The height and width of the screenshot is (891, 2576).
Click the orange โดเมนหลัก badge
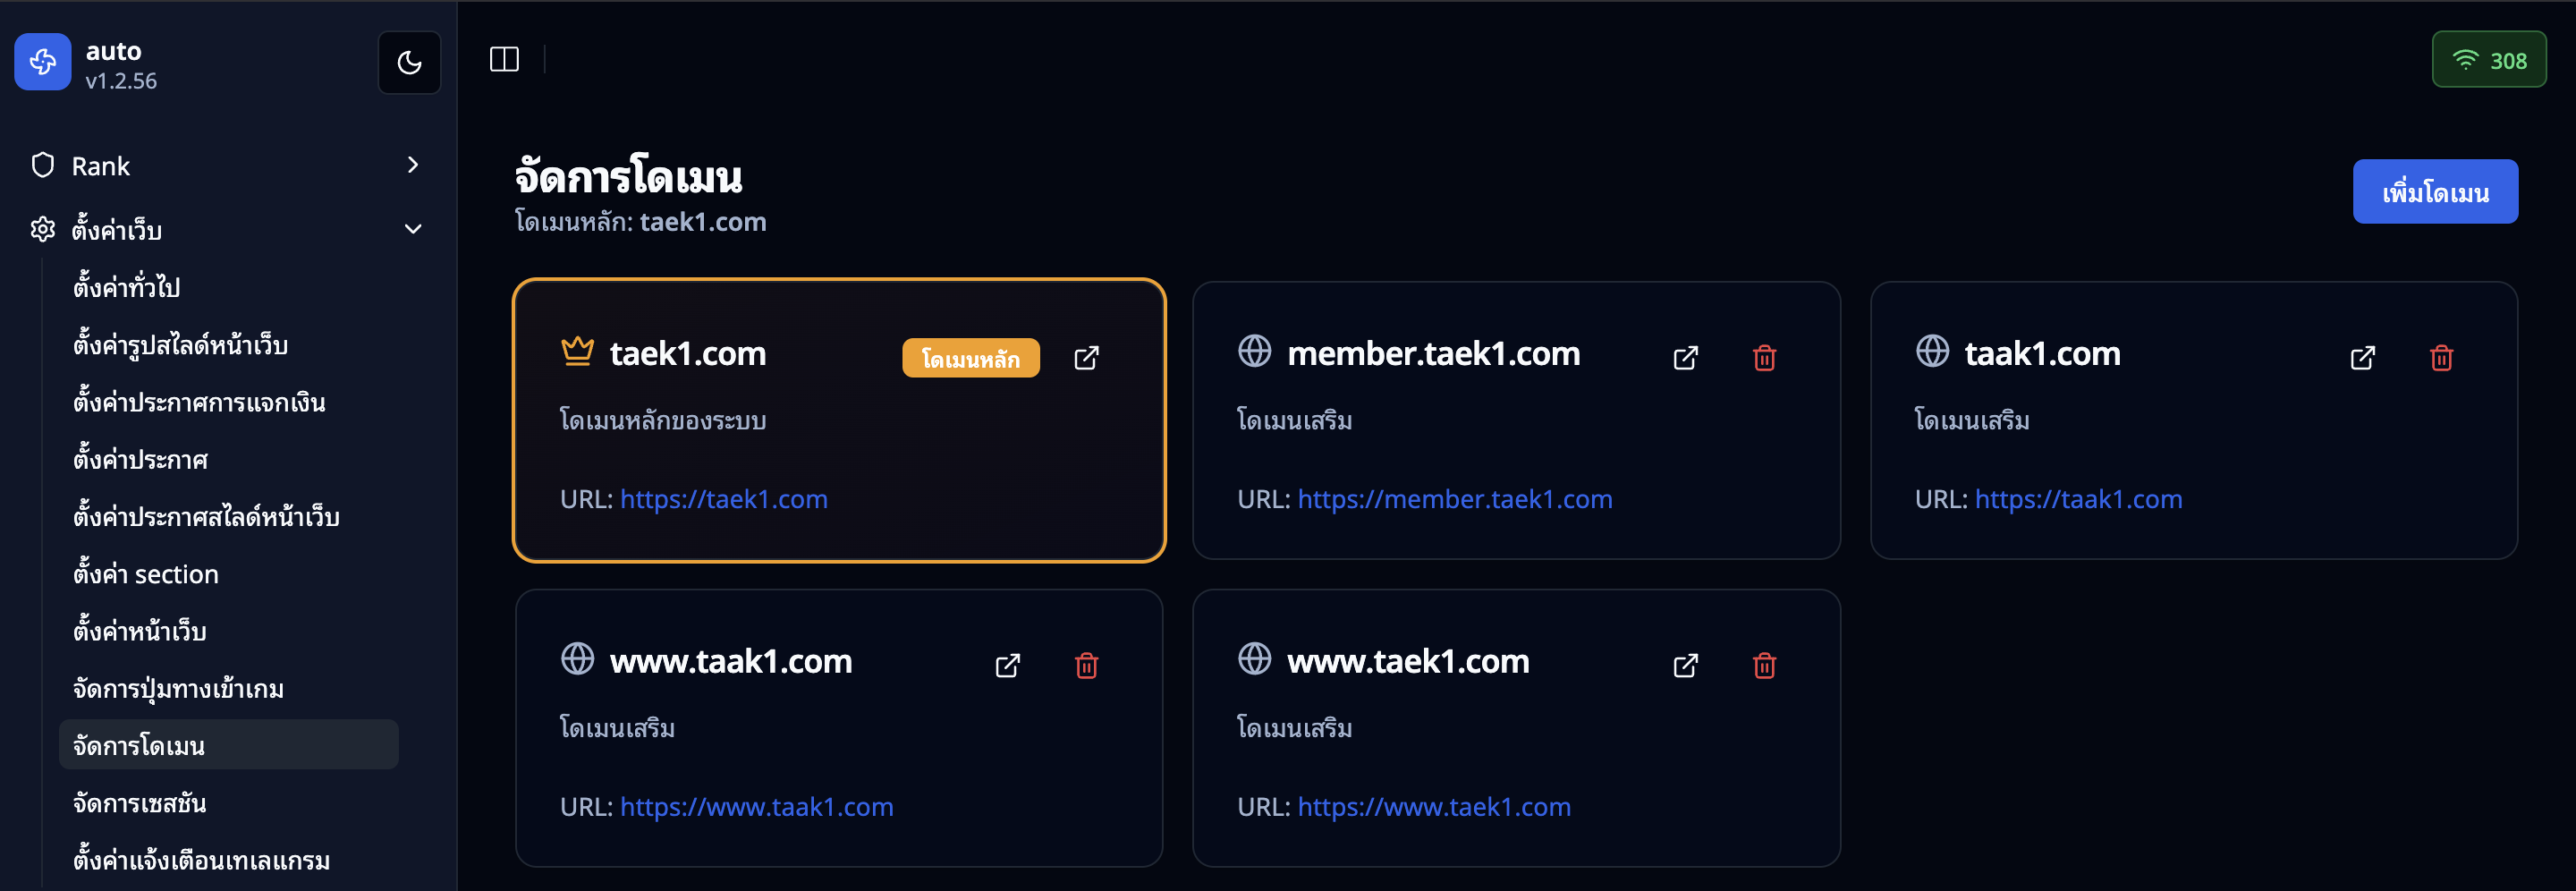pos(970,358)
